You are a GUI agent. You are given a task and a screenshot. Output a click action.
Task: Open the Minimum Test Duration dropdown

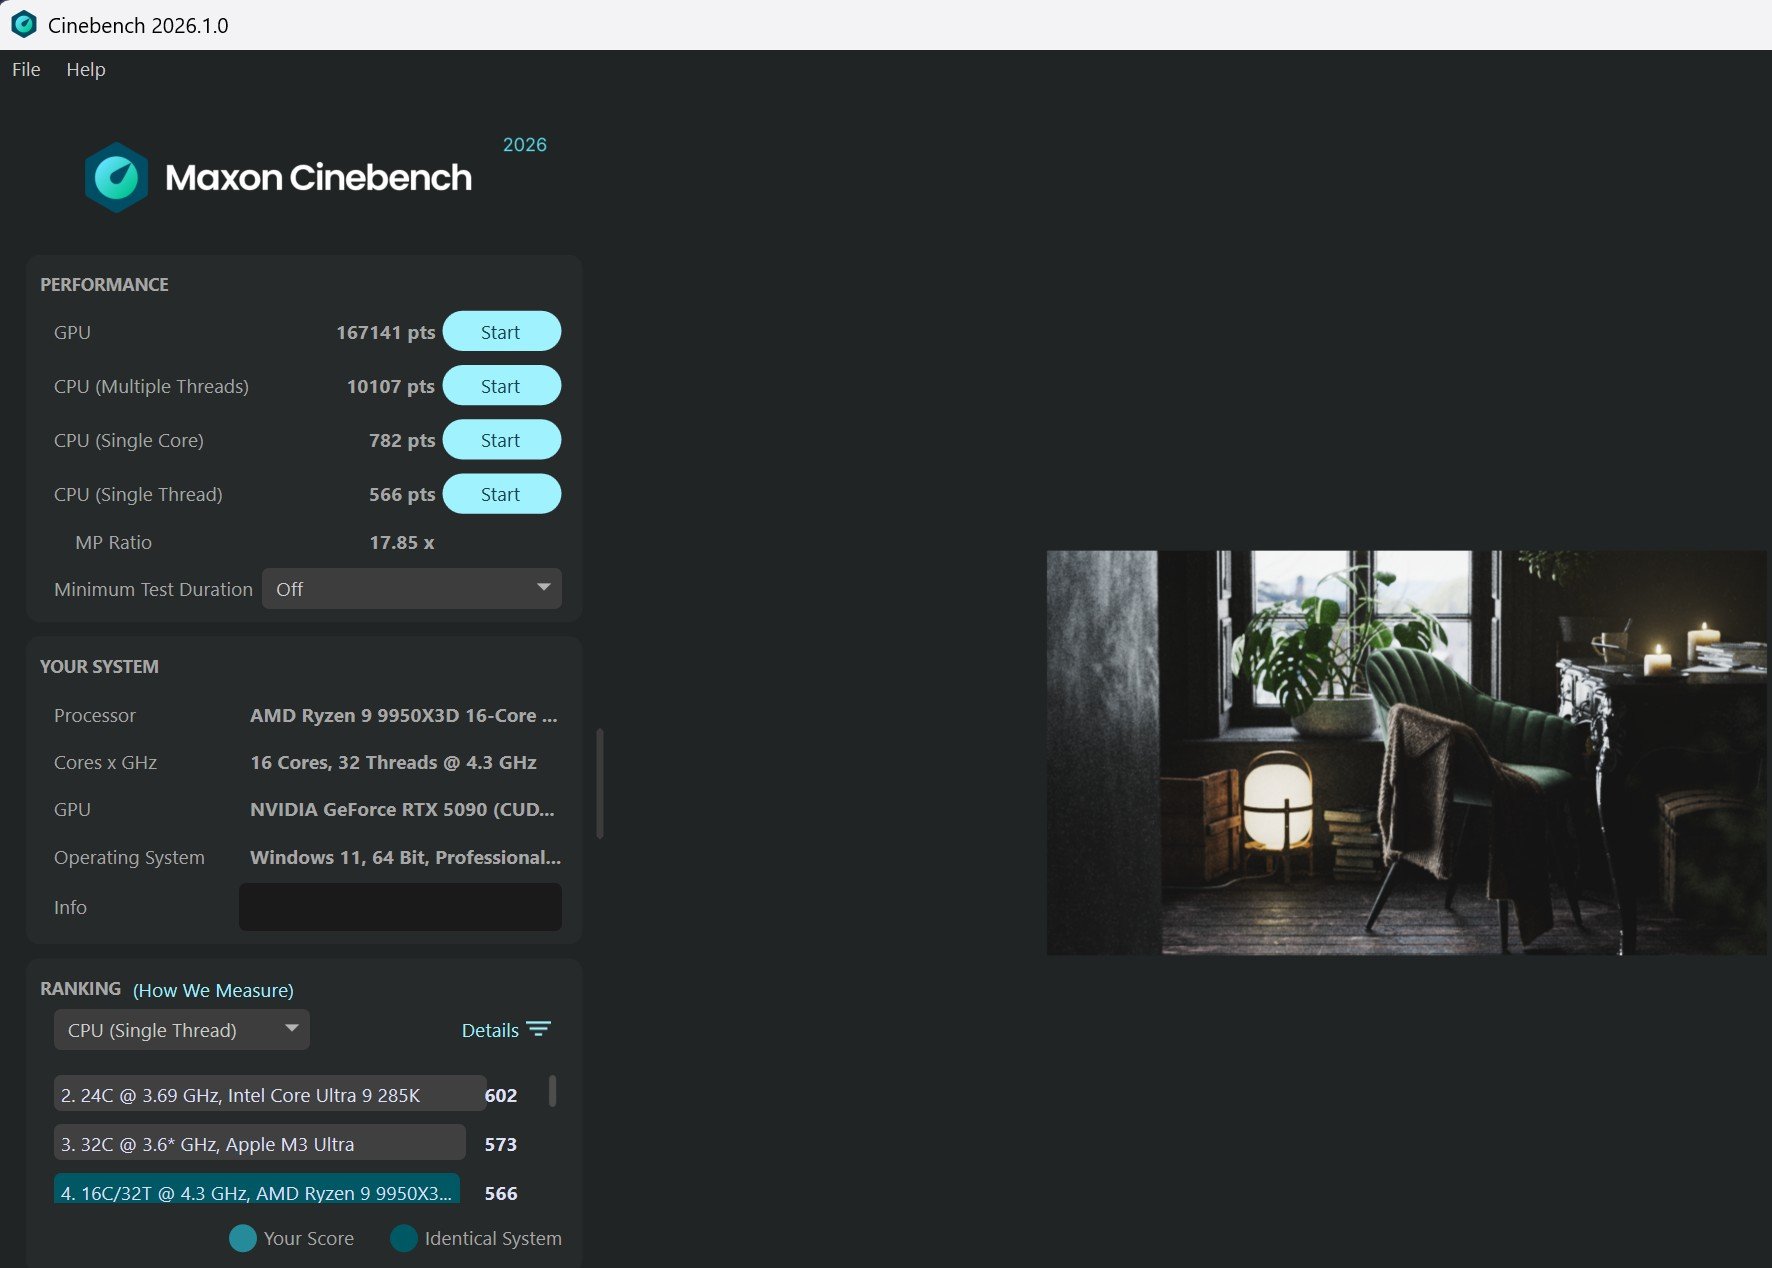412,588
